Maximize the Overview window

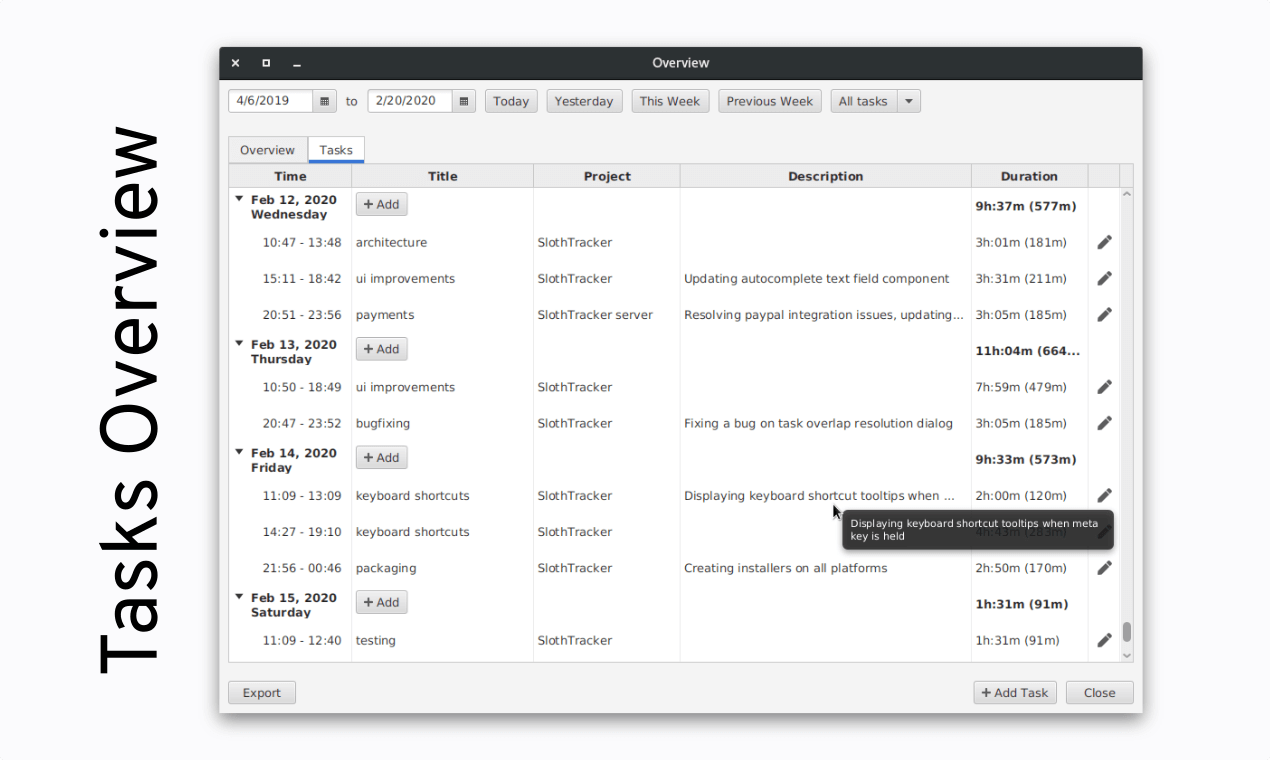pos(266,63)
